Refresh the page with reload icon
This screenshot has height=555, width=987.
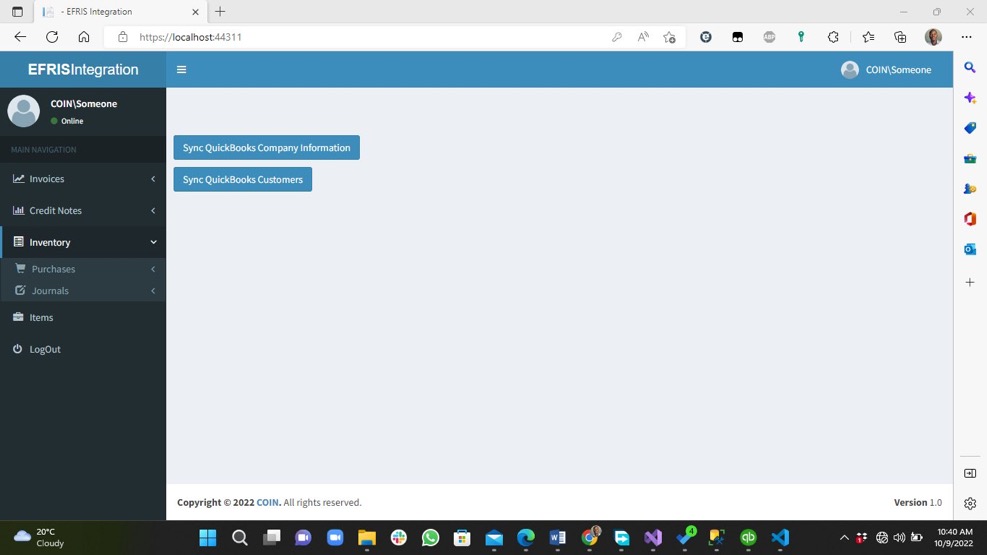[x=52, y=37]
